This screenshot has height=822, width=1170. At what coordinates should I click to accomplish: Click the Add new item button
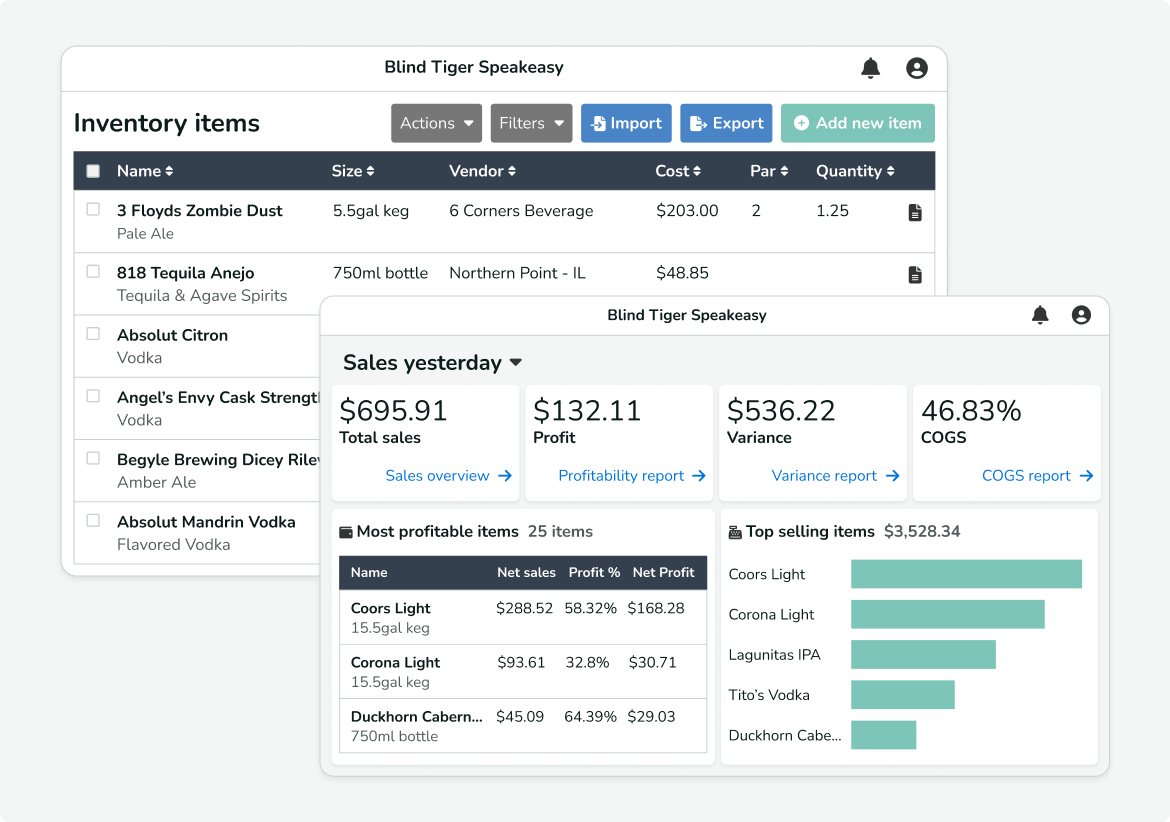pyautogui.click(x=857, y=123)
